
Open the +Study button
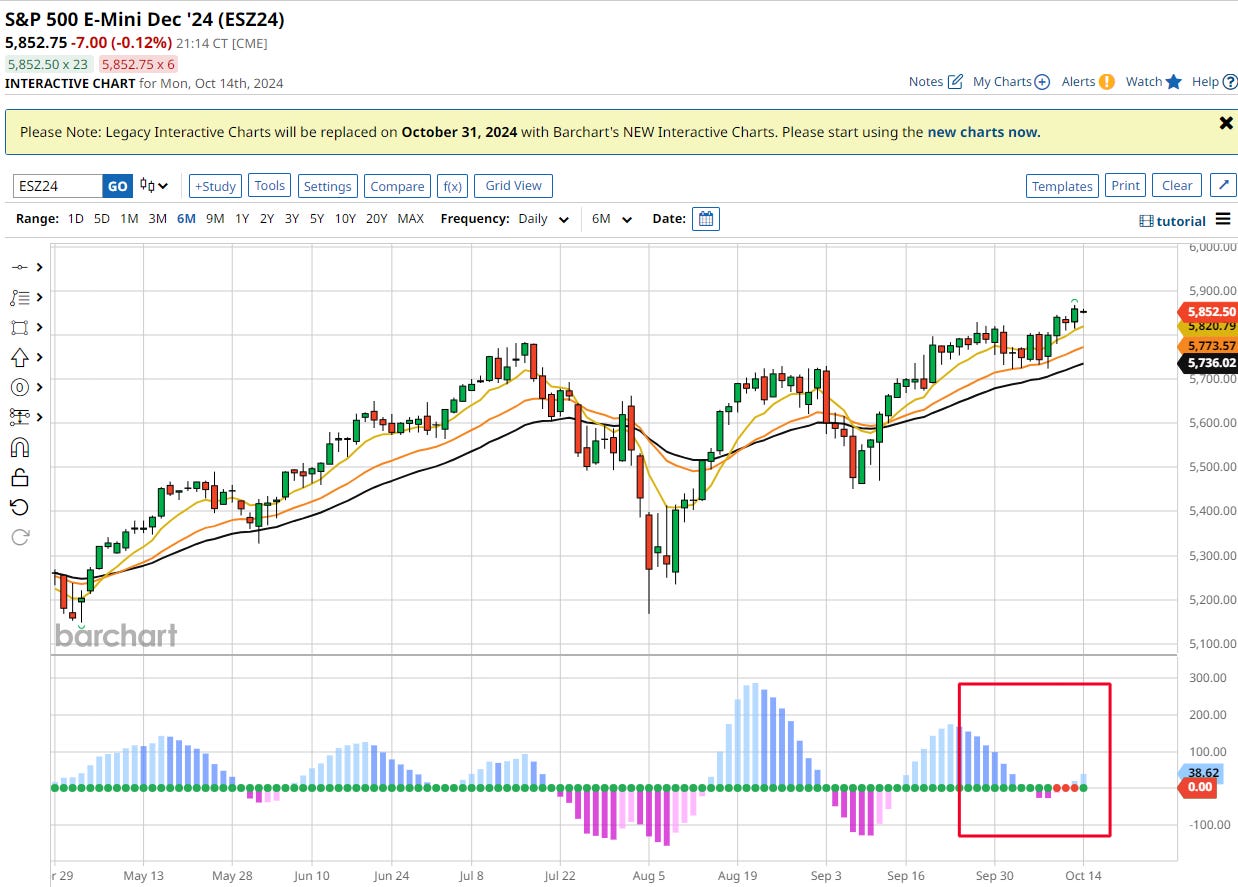point(215,186)
